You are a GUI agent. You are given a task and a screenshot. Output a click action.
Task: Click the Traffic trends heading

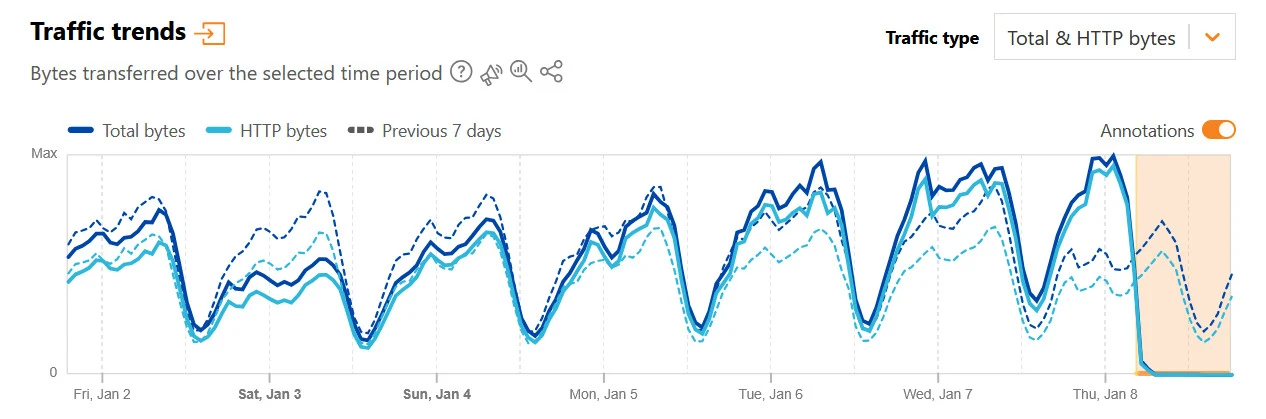108,32
